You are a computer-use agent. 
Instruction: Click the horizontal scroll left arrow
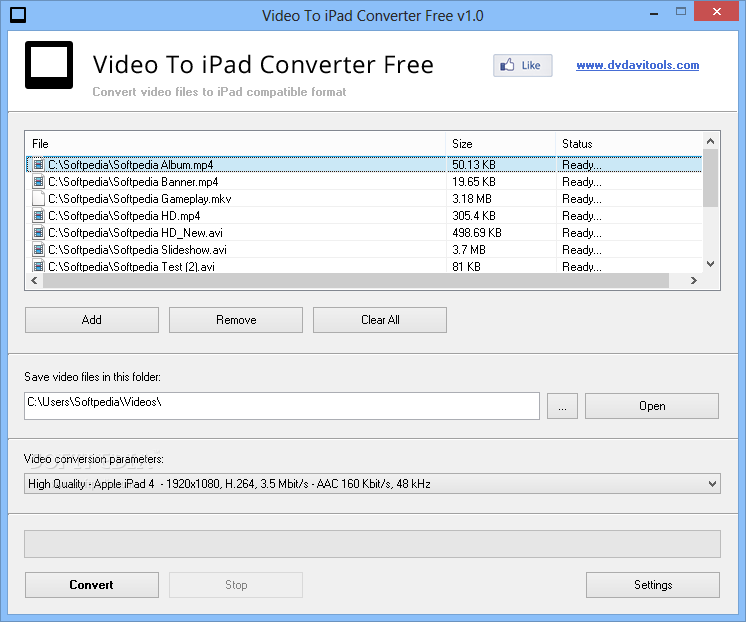pos(34,280)
